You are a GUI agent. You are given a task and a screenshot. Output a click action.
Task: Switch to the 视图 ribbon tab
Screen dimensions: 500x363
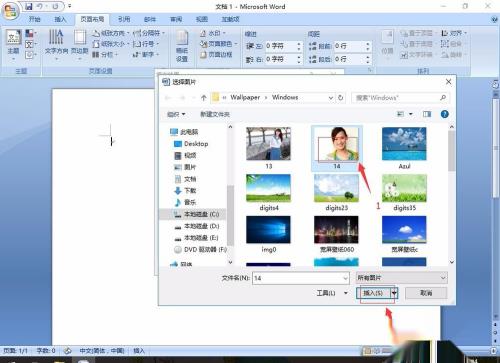(x=202, y=19)
